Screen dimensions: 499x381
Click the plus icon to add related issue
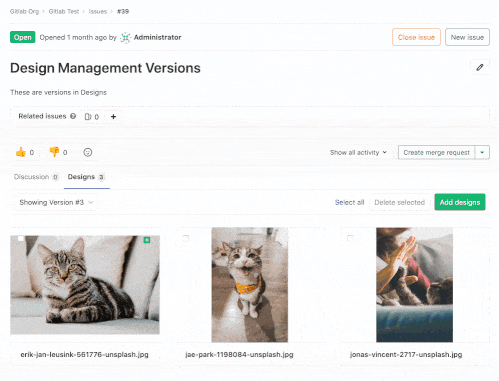tap(113, 117)
